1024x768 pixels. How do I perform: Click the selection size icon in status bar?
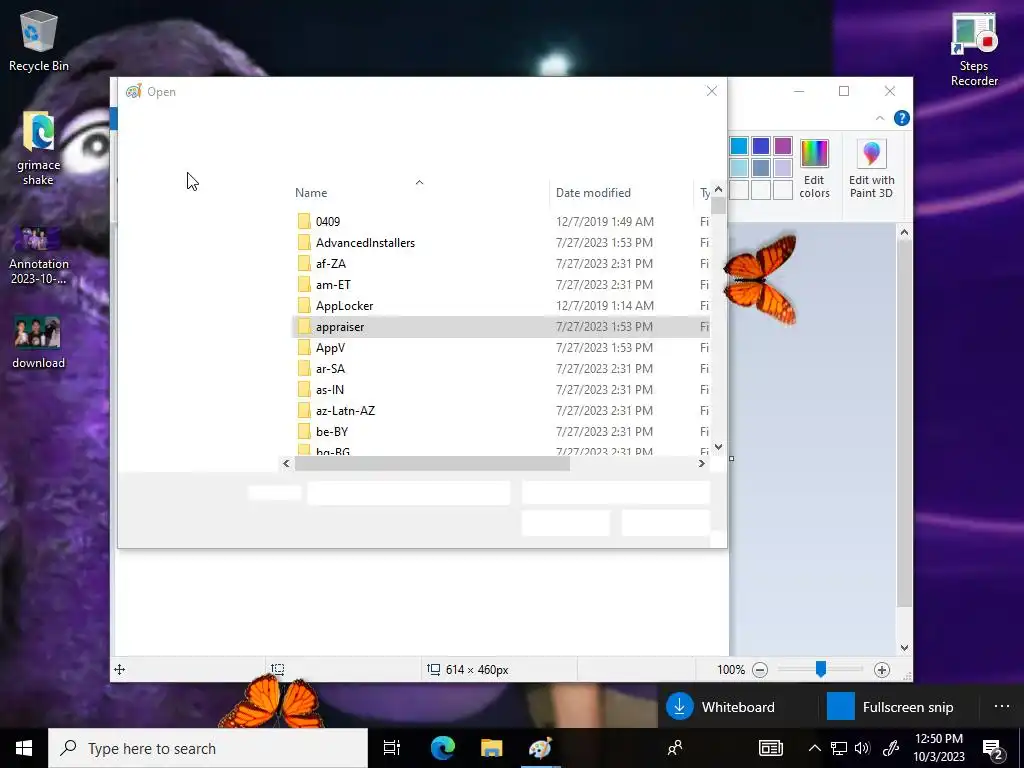[278, 669]
